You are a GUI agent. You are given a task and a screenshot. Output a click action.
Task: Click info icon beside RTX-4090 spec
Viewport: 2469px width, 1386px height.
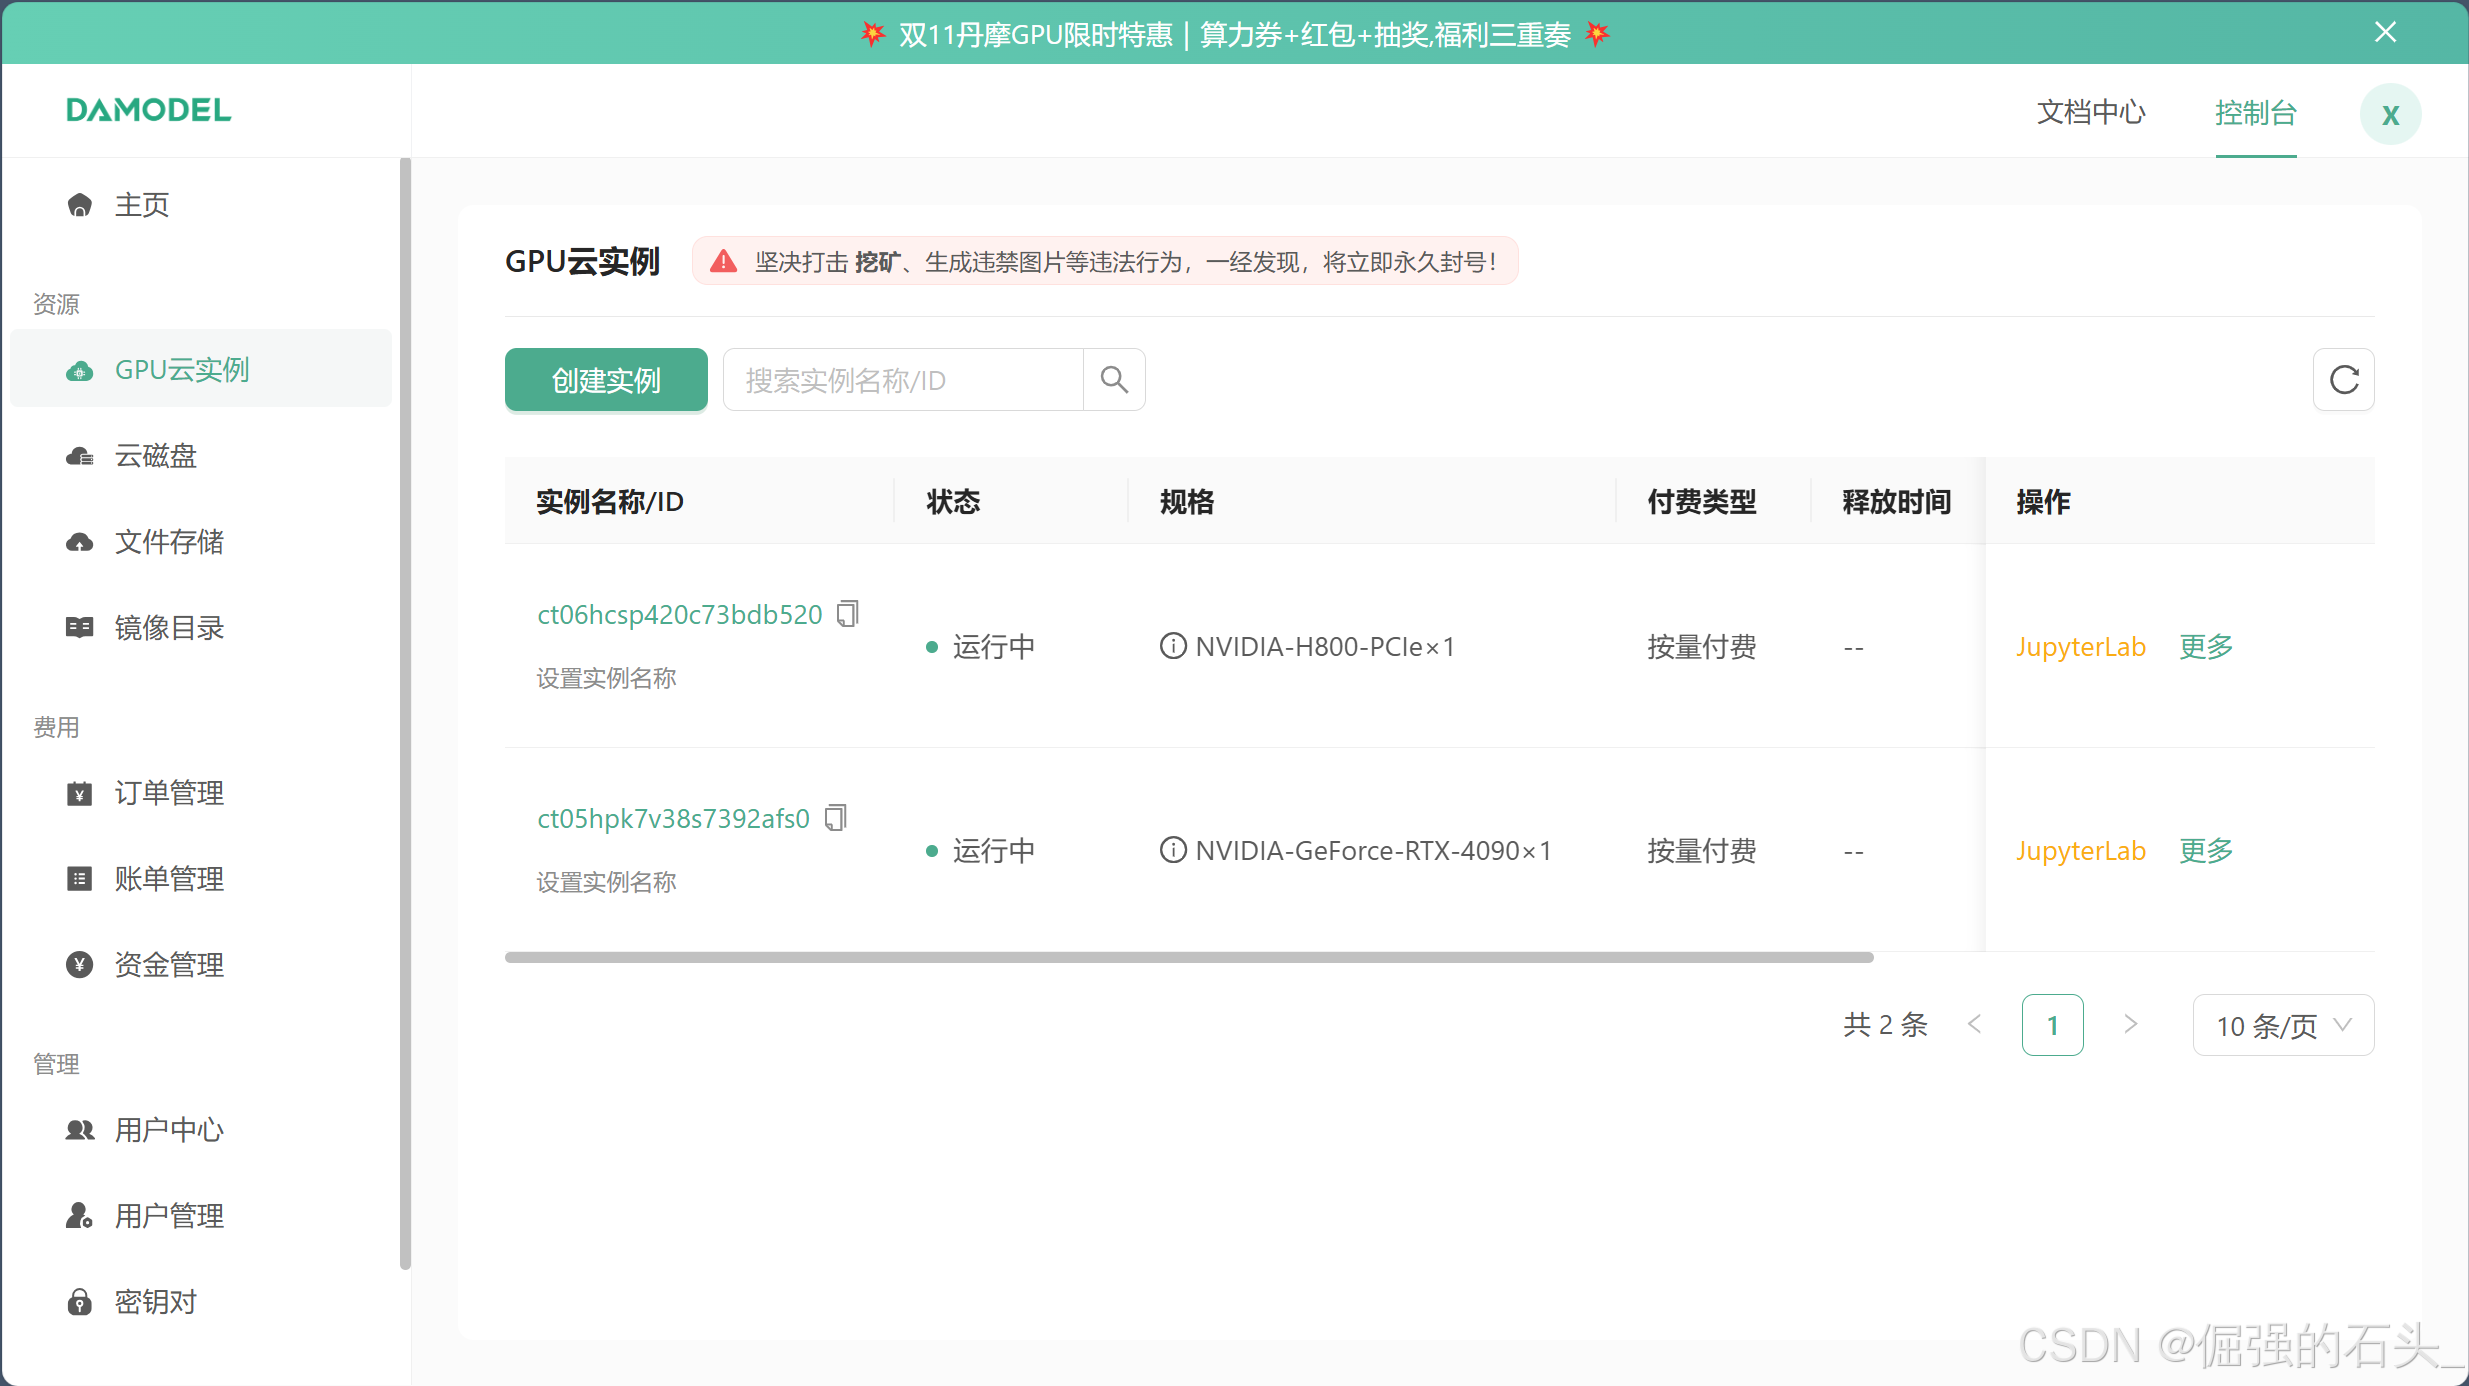click(1172, 850)
